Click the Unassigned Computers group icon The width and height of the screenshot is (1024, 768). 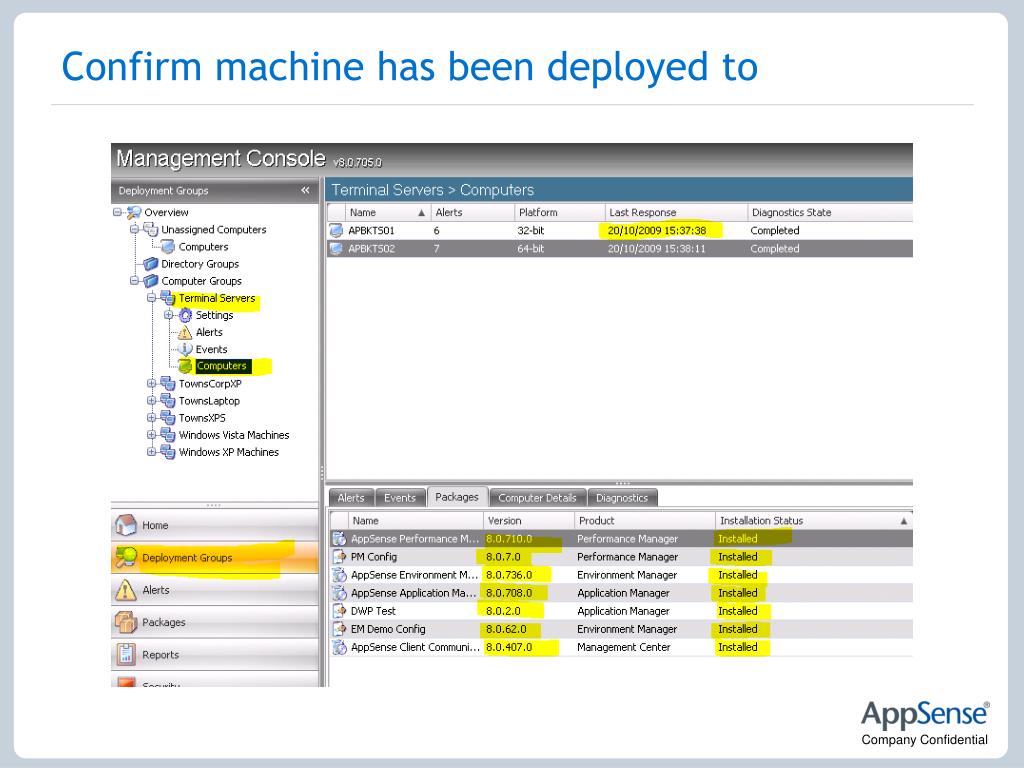151,229
